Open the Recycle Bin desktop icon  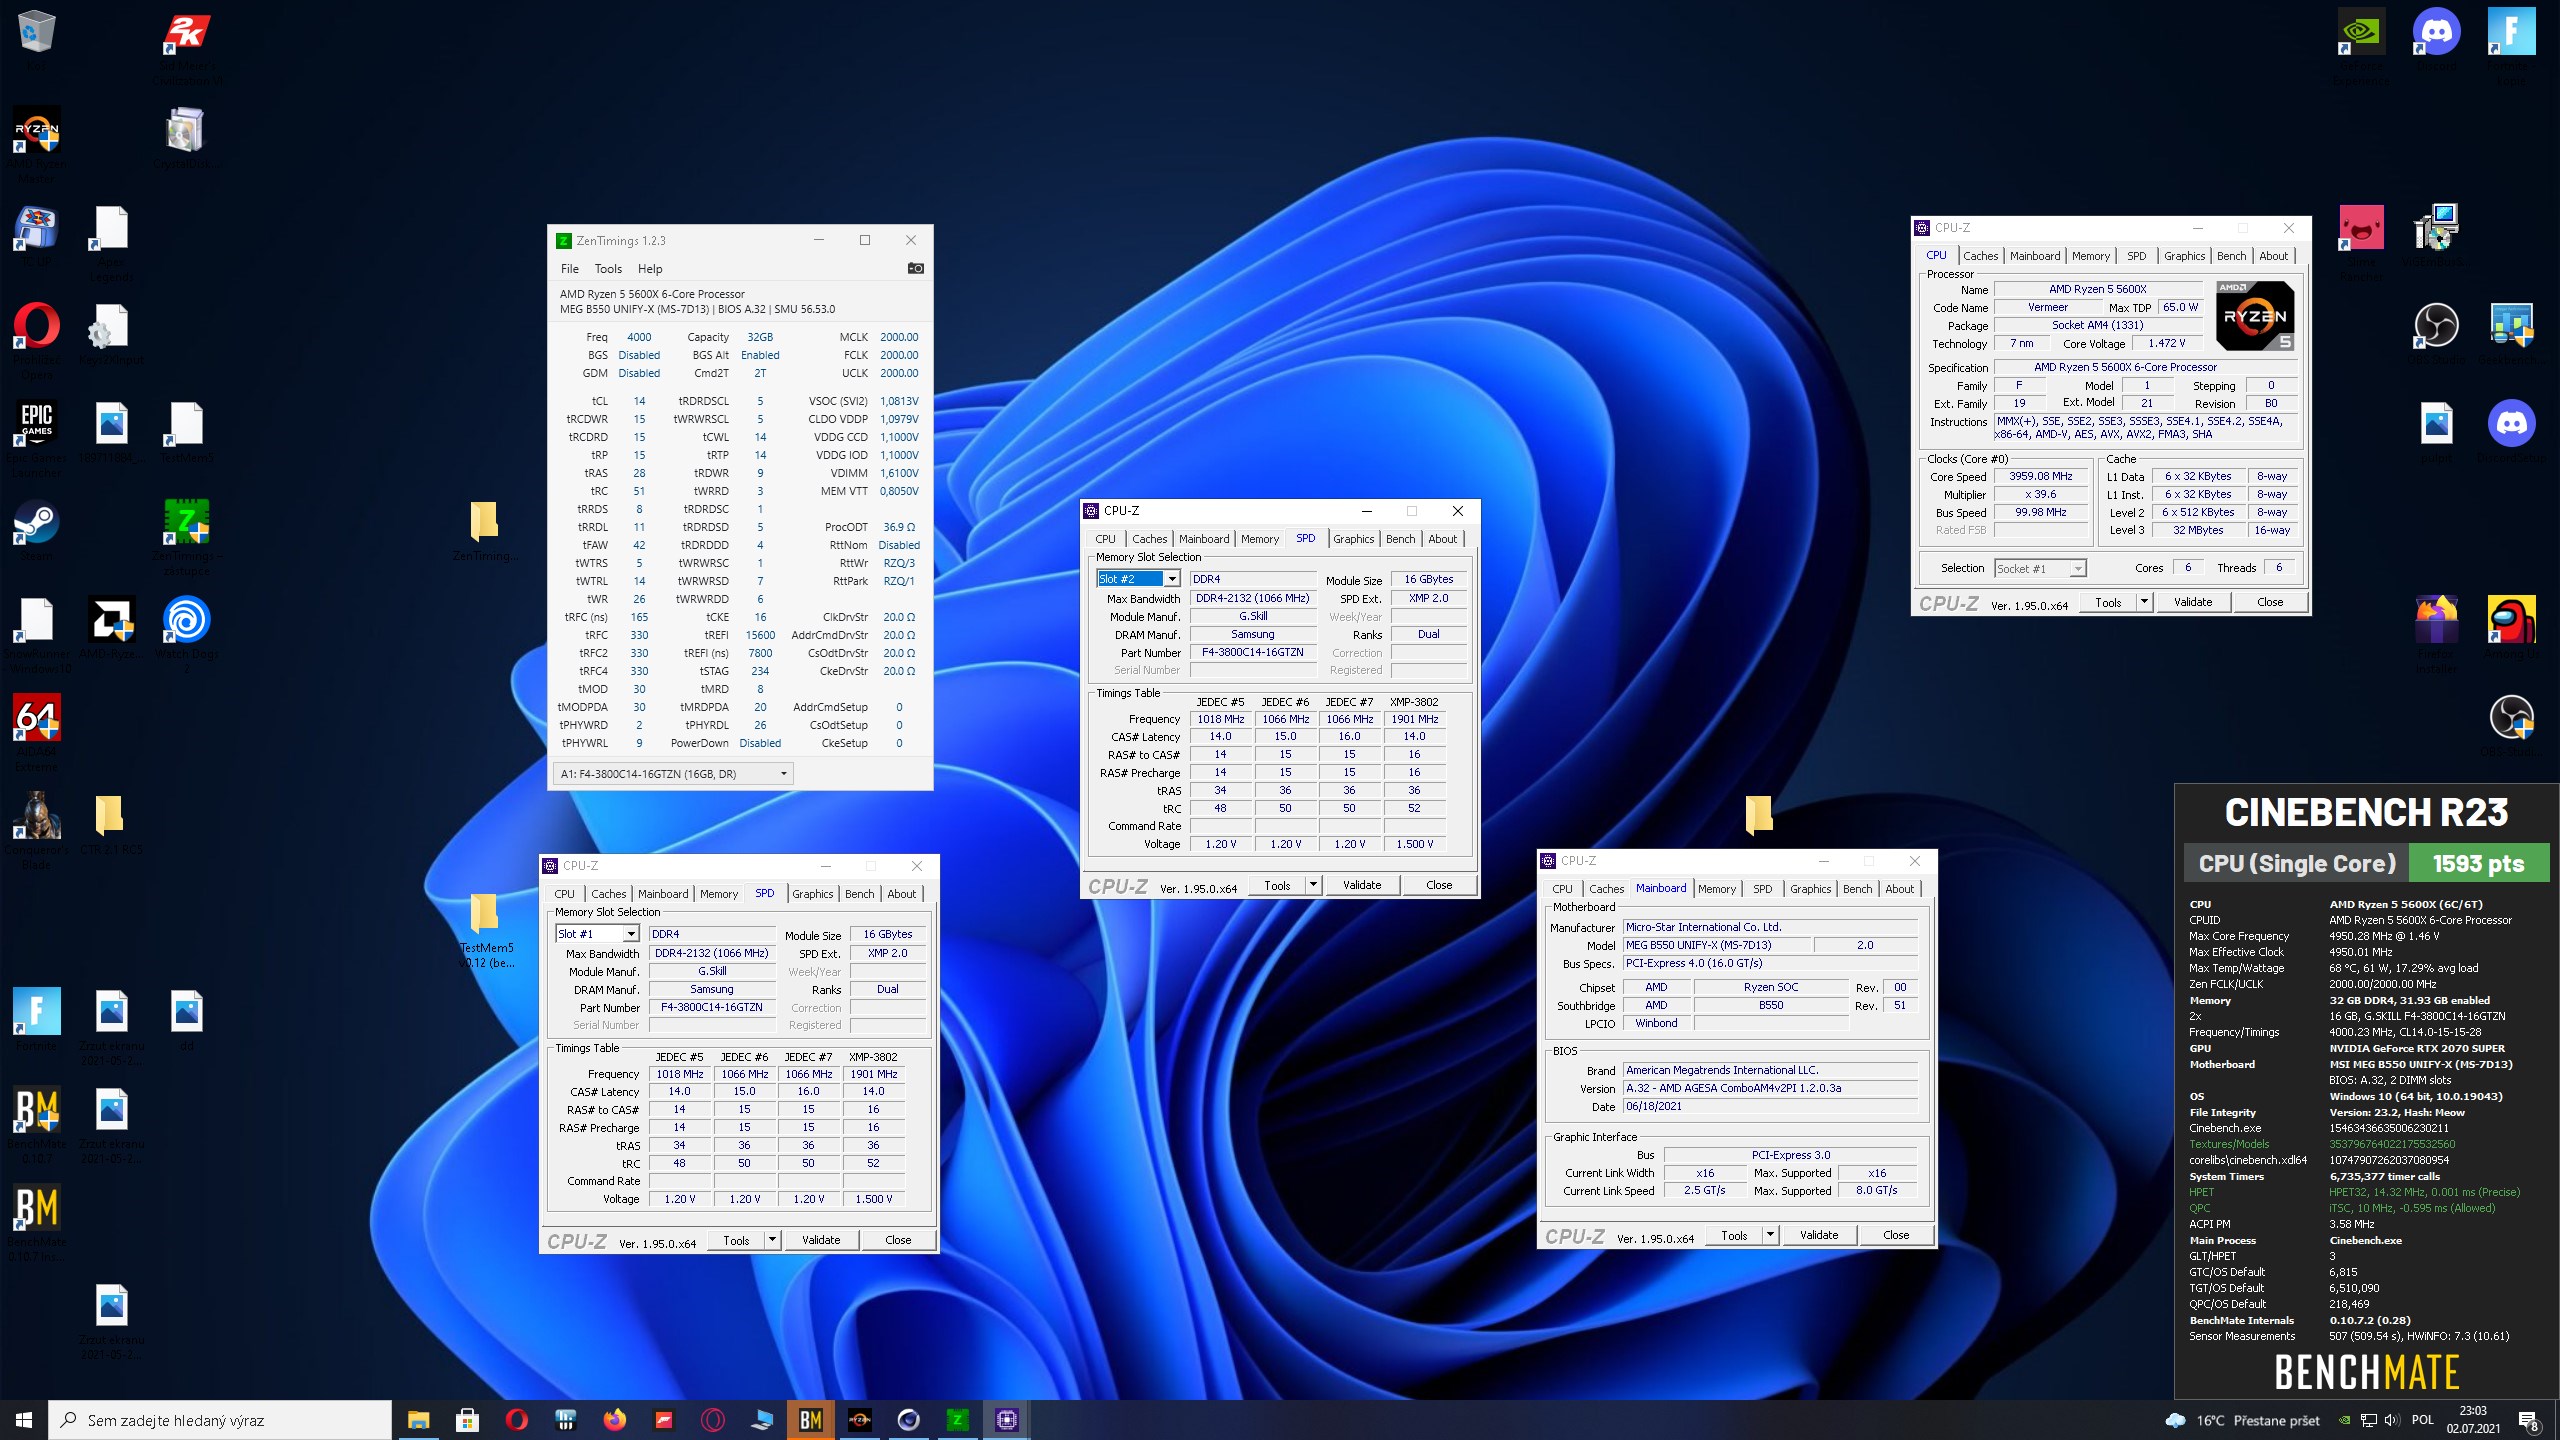37,32
